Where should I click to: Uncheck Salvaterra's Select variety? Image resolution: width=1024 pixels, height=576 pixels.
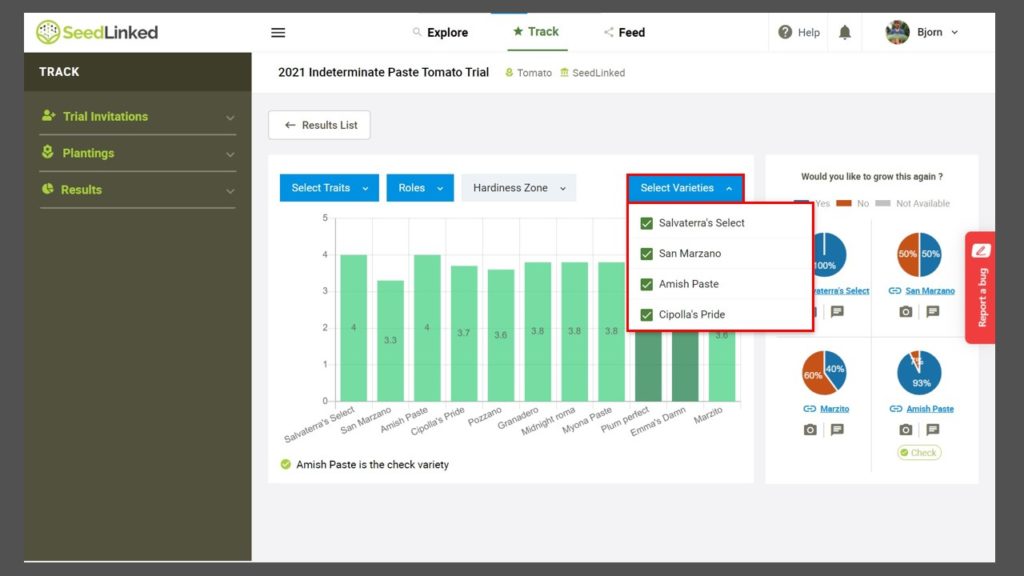click(647, 223)
